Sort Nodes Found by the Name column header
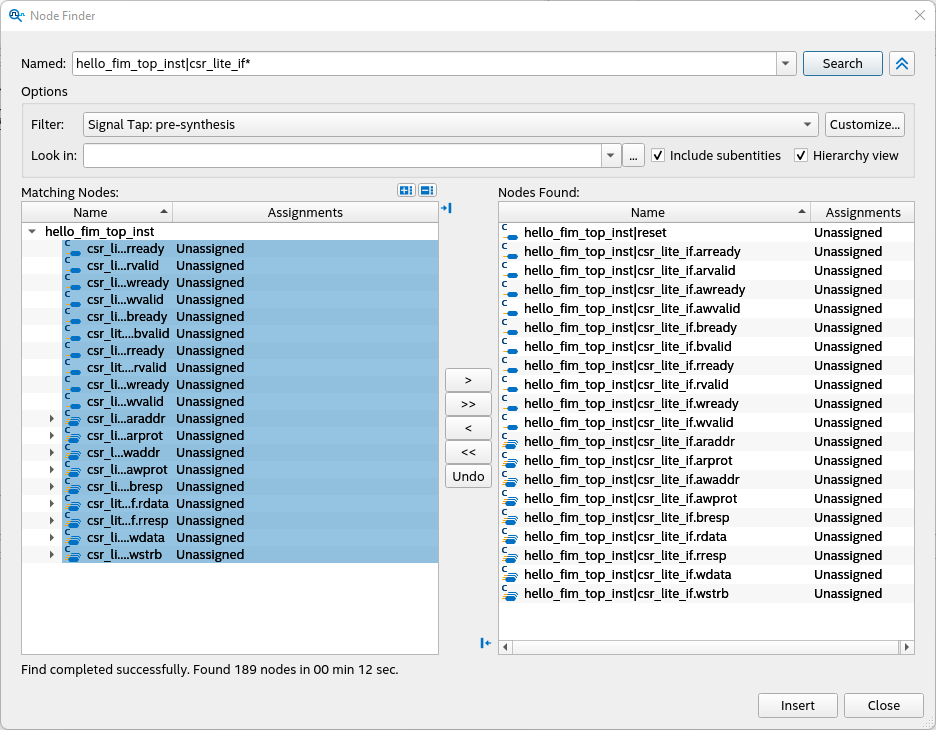Screen dimensions: 936x730 648,212
